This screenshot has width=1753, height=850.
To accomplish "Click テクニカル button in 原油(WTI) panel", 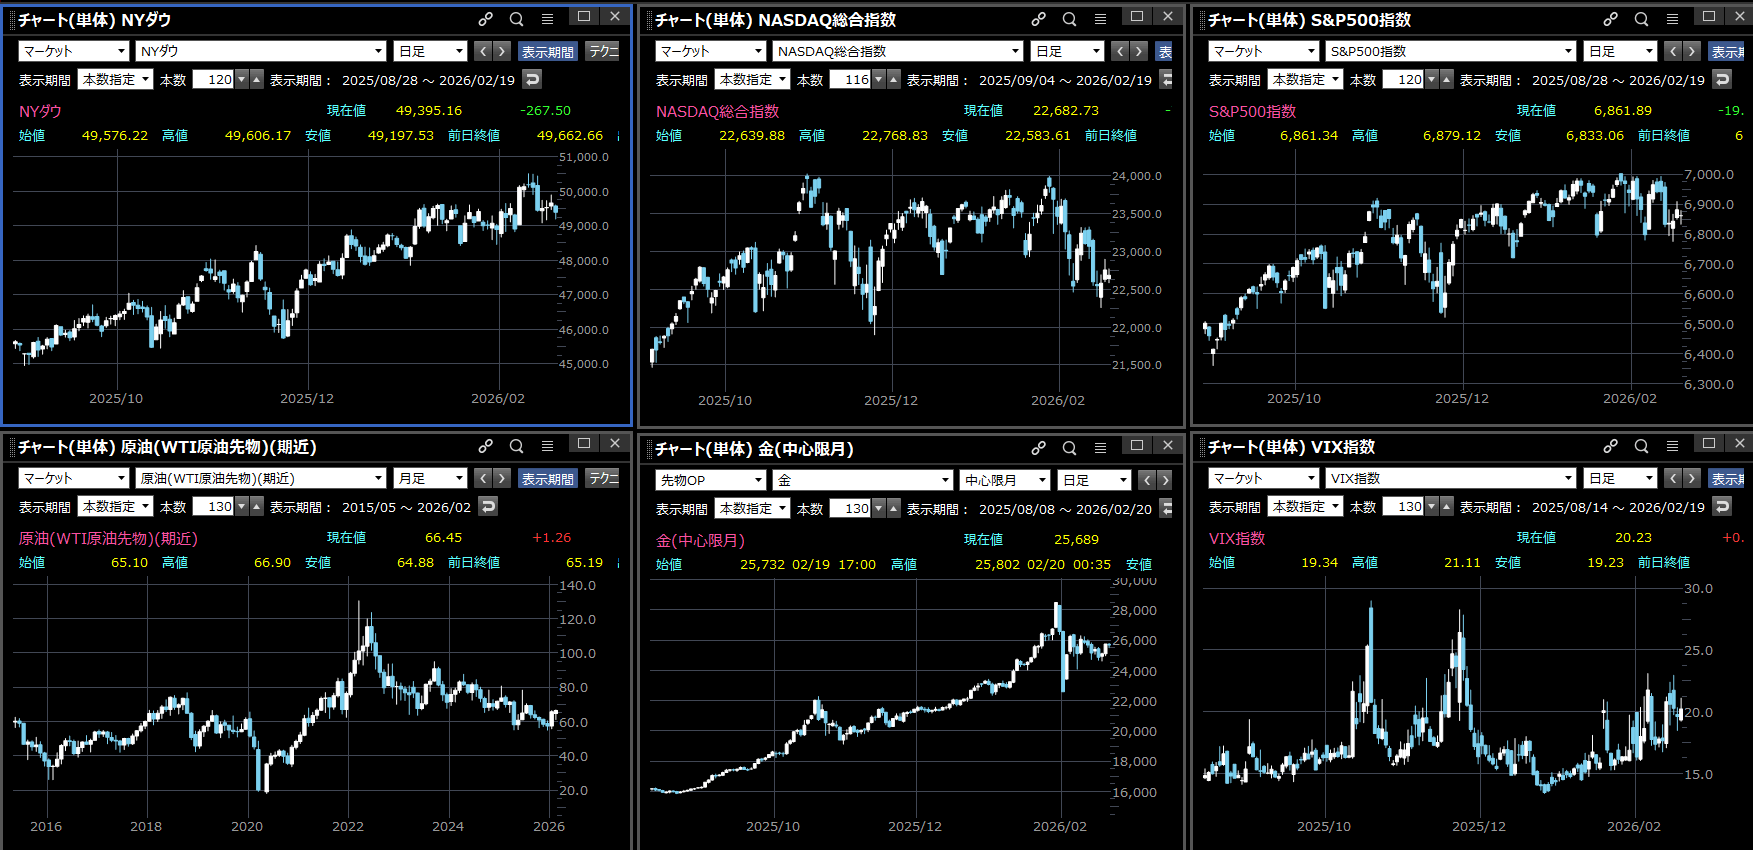I will pos(603,479).
